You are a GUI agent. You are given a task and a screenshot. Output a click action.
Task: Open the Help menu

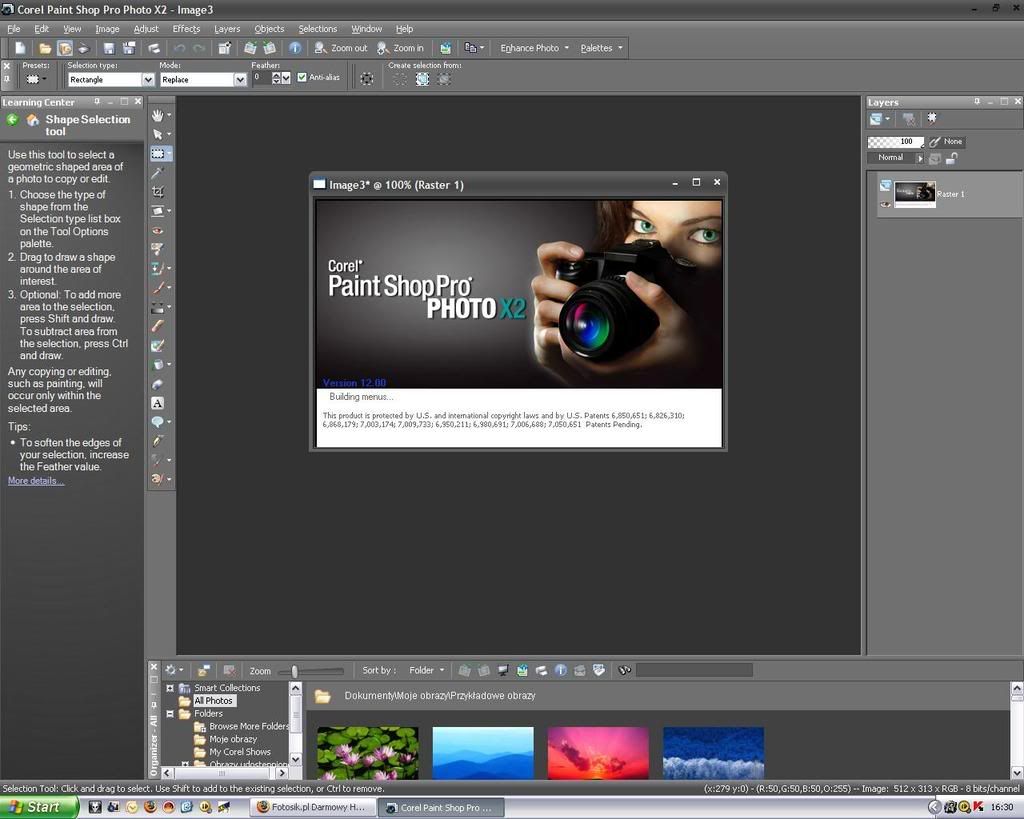pos(404,29)
